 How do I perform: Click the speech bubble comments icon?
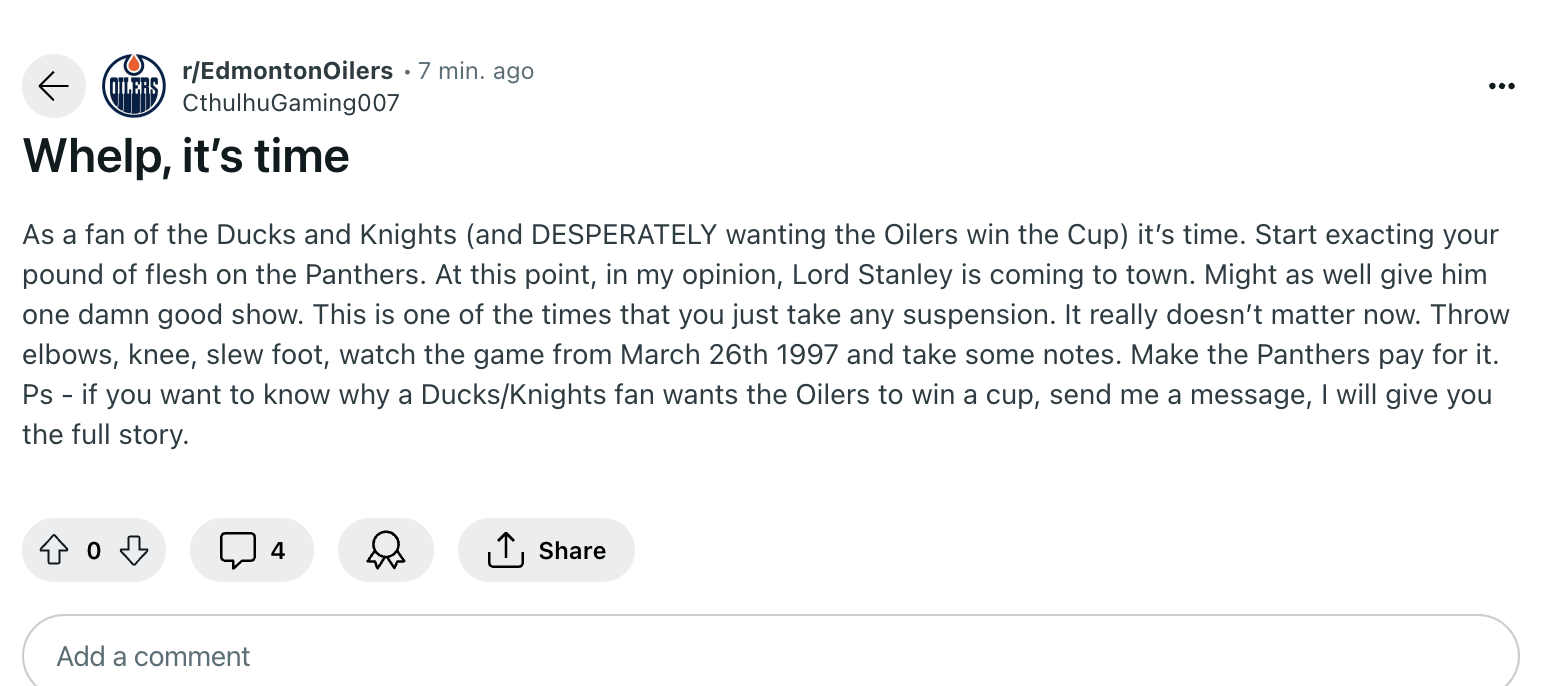click(237, 550)
